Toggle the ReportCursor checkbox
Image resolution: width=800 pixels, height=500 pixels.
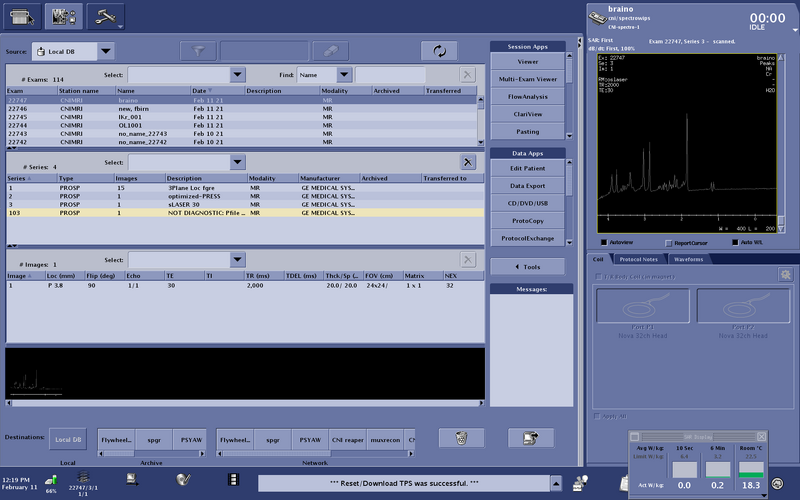669,243
